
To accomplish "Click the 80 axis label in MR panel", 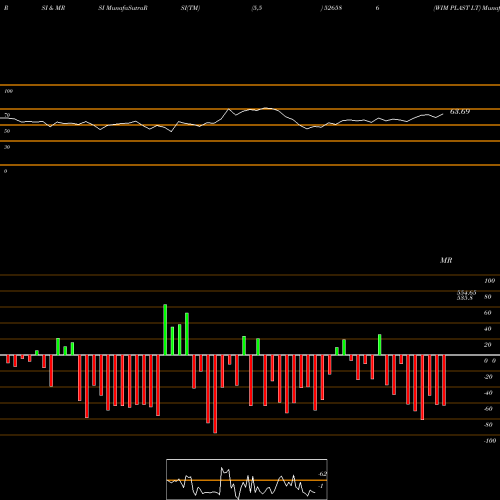I will (487, 297).
